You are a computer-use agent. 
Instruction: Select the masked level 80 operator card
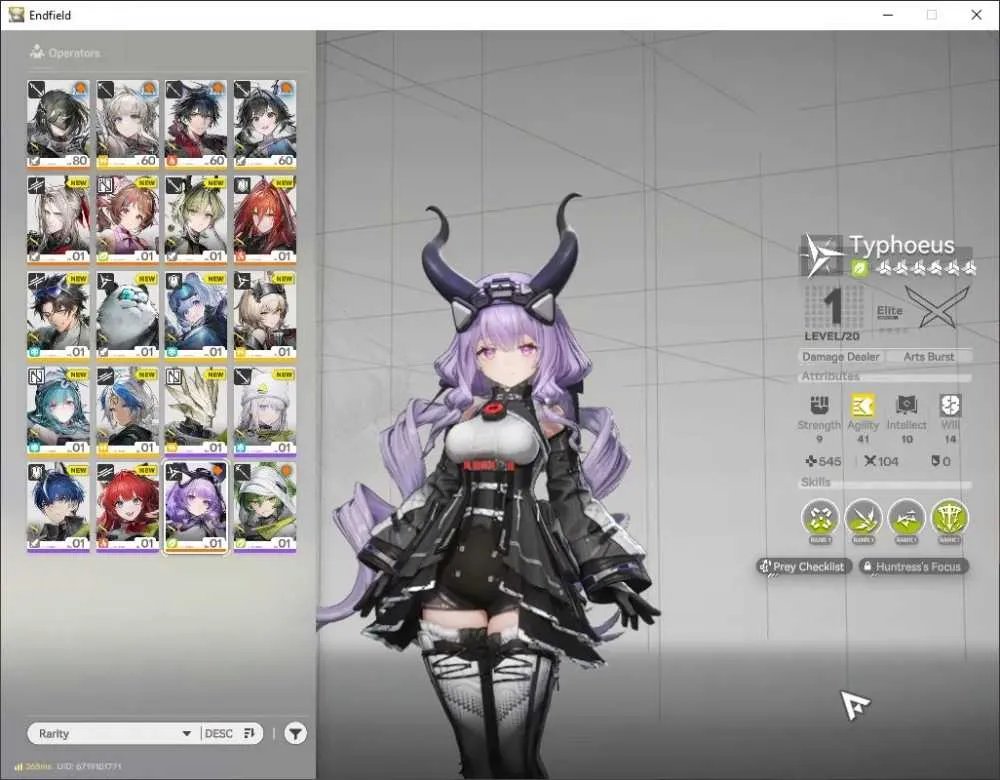coord(58,124)
